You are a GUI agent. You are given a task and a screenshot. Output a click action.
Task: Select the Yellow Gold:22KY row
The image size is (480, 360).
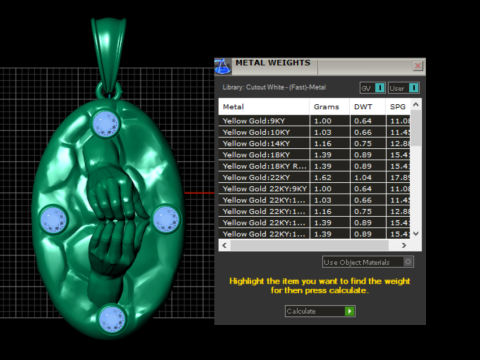click(x=314, y=177)
